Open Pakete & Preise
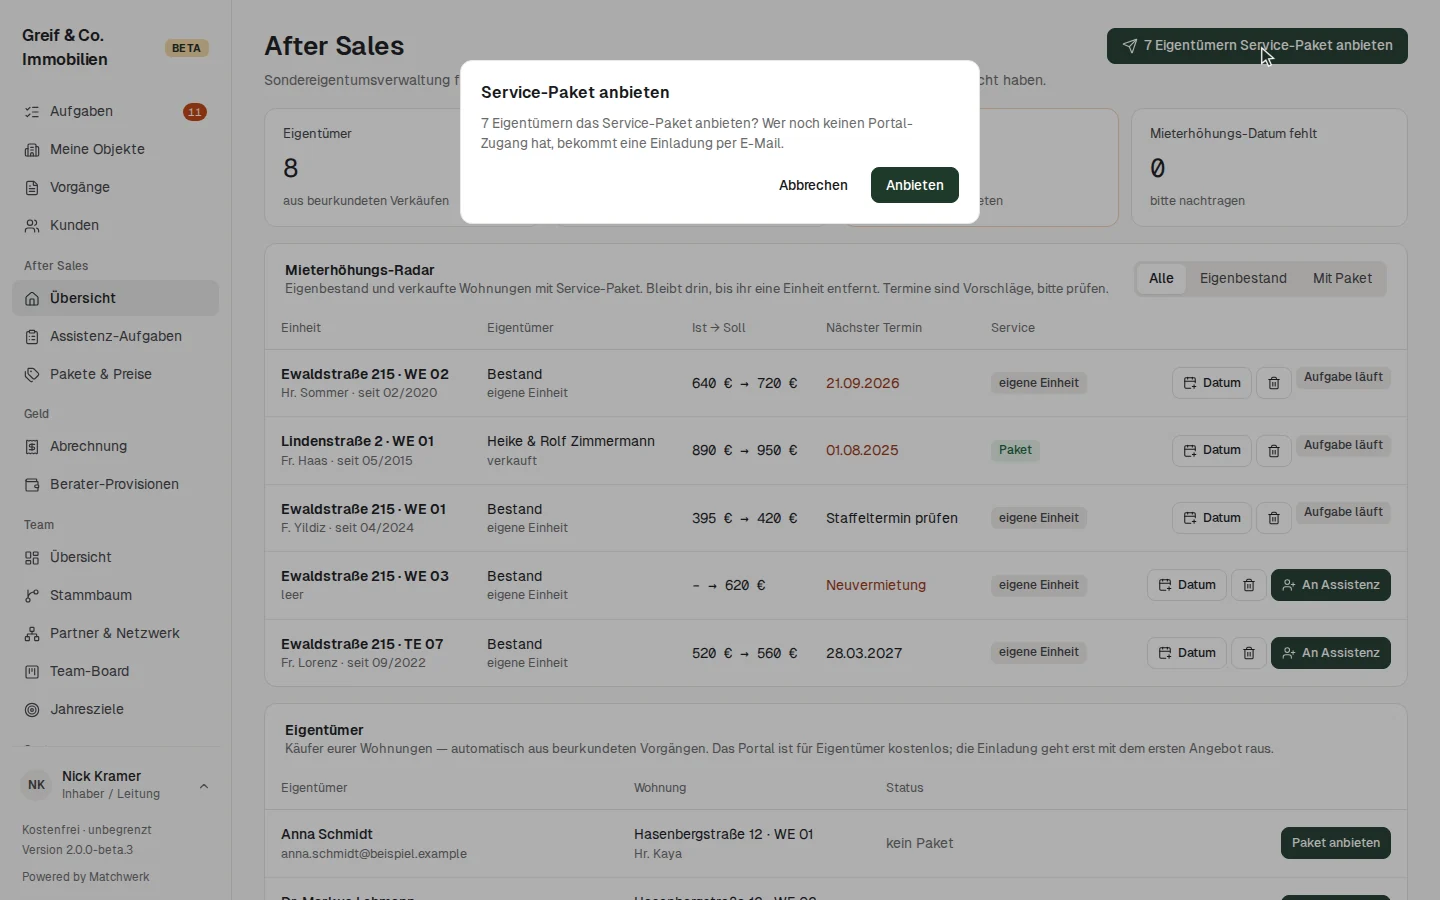The height and width of the screenshot is (900, 1440). [x=115, y=375]
